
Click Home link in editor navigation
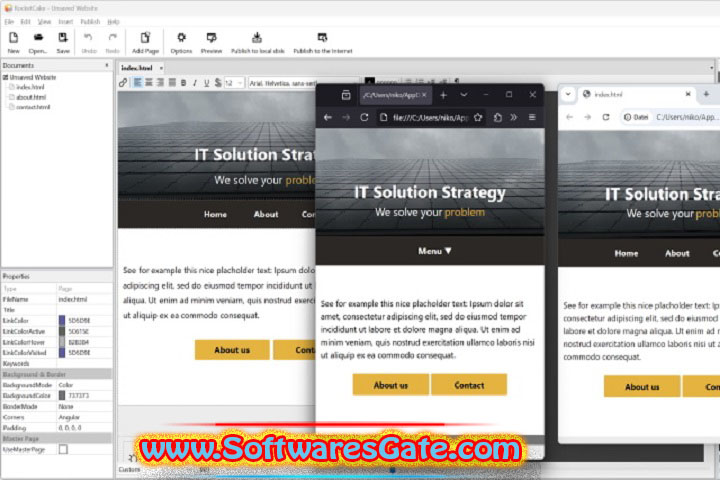pyautogui.click(x=215, y=215)
